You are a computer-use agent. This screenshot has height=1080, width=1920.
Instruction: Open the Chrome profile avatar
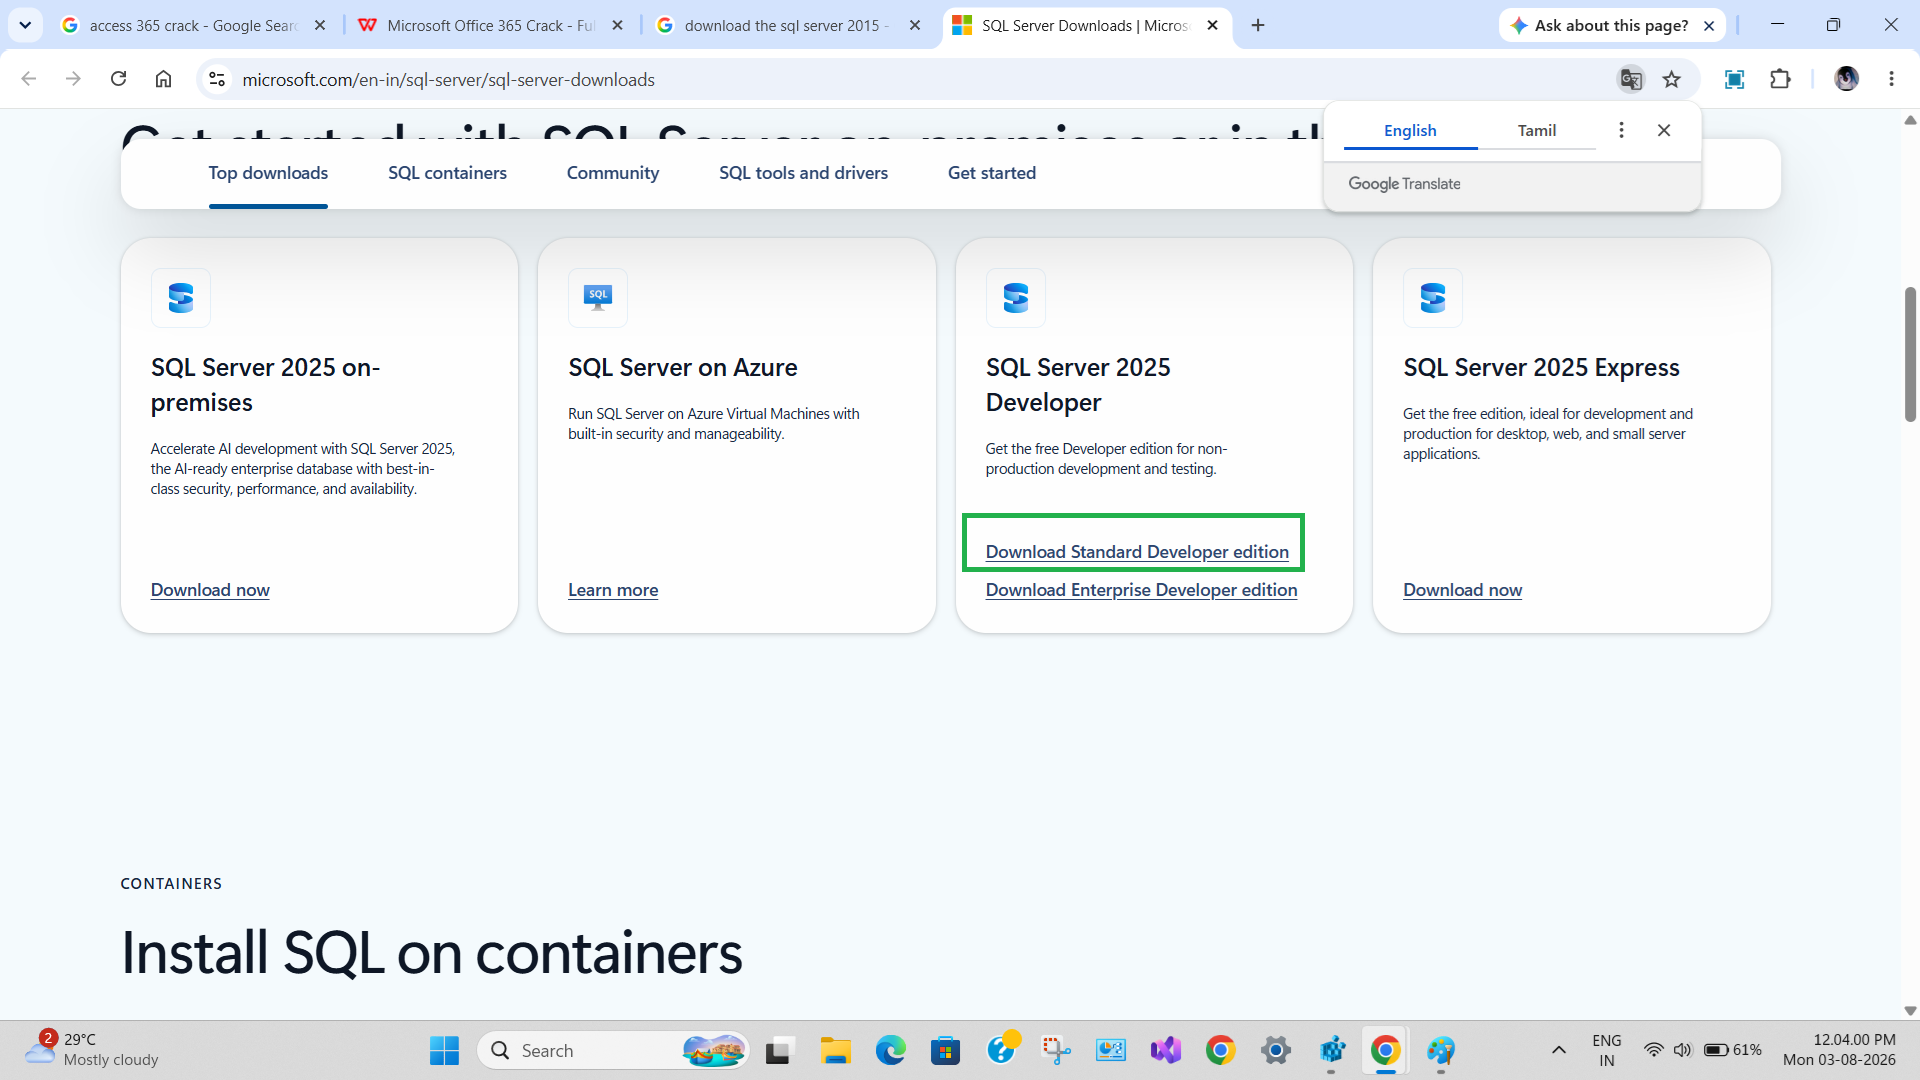click(1846, 79)
